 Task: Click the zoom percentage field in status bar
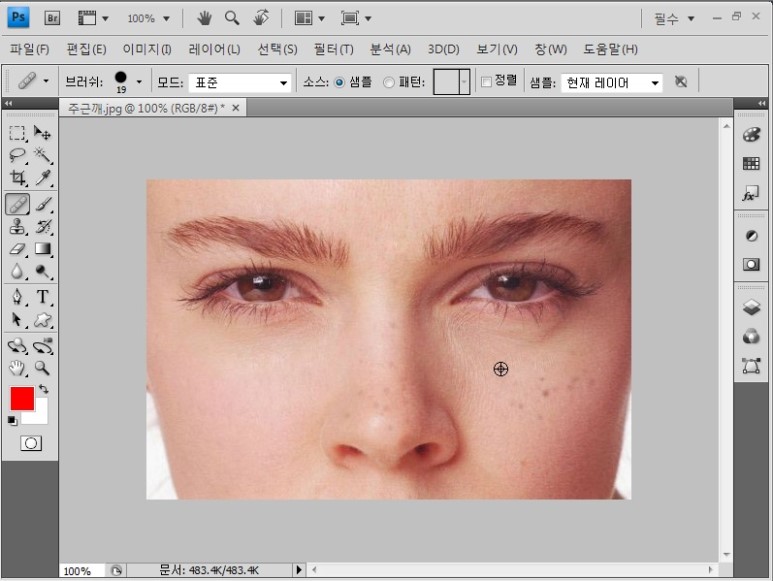click(76, 570)
